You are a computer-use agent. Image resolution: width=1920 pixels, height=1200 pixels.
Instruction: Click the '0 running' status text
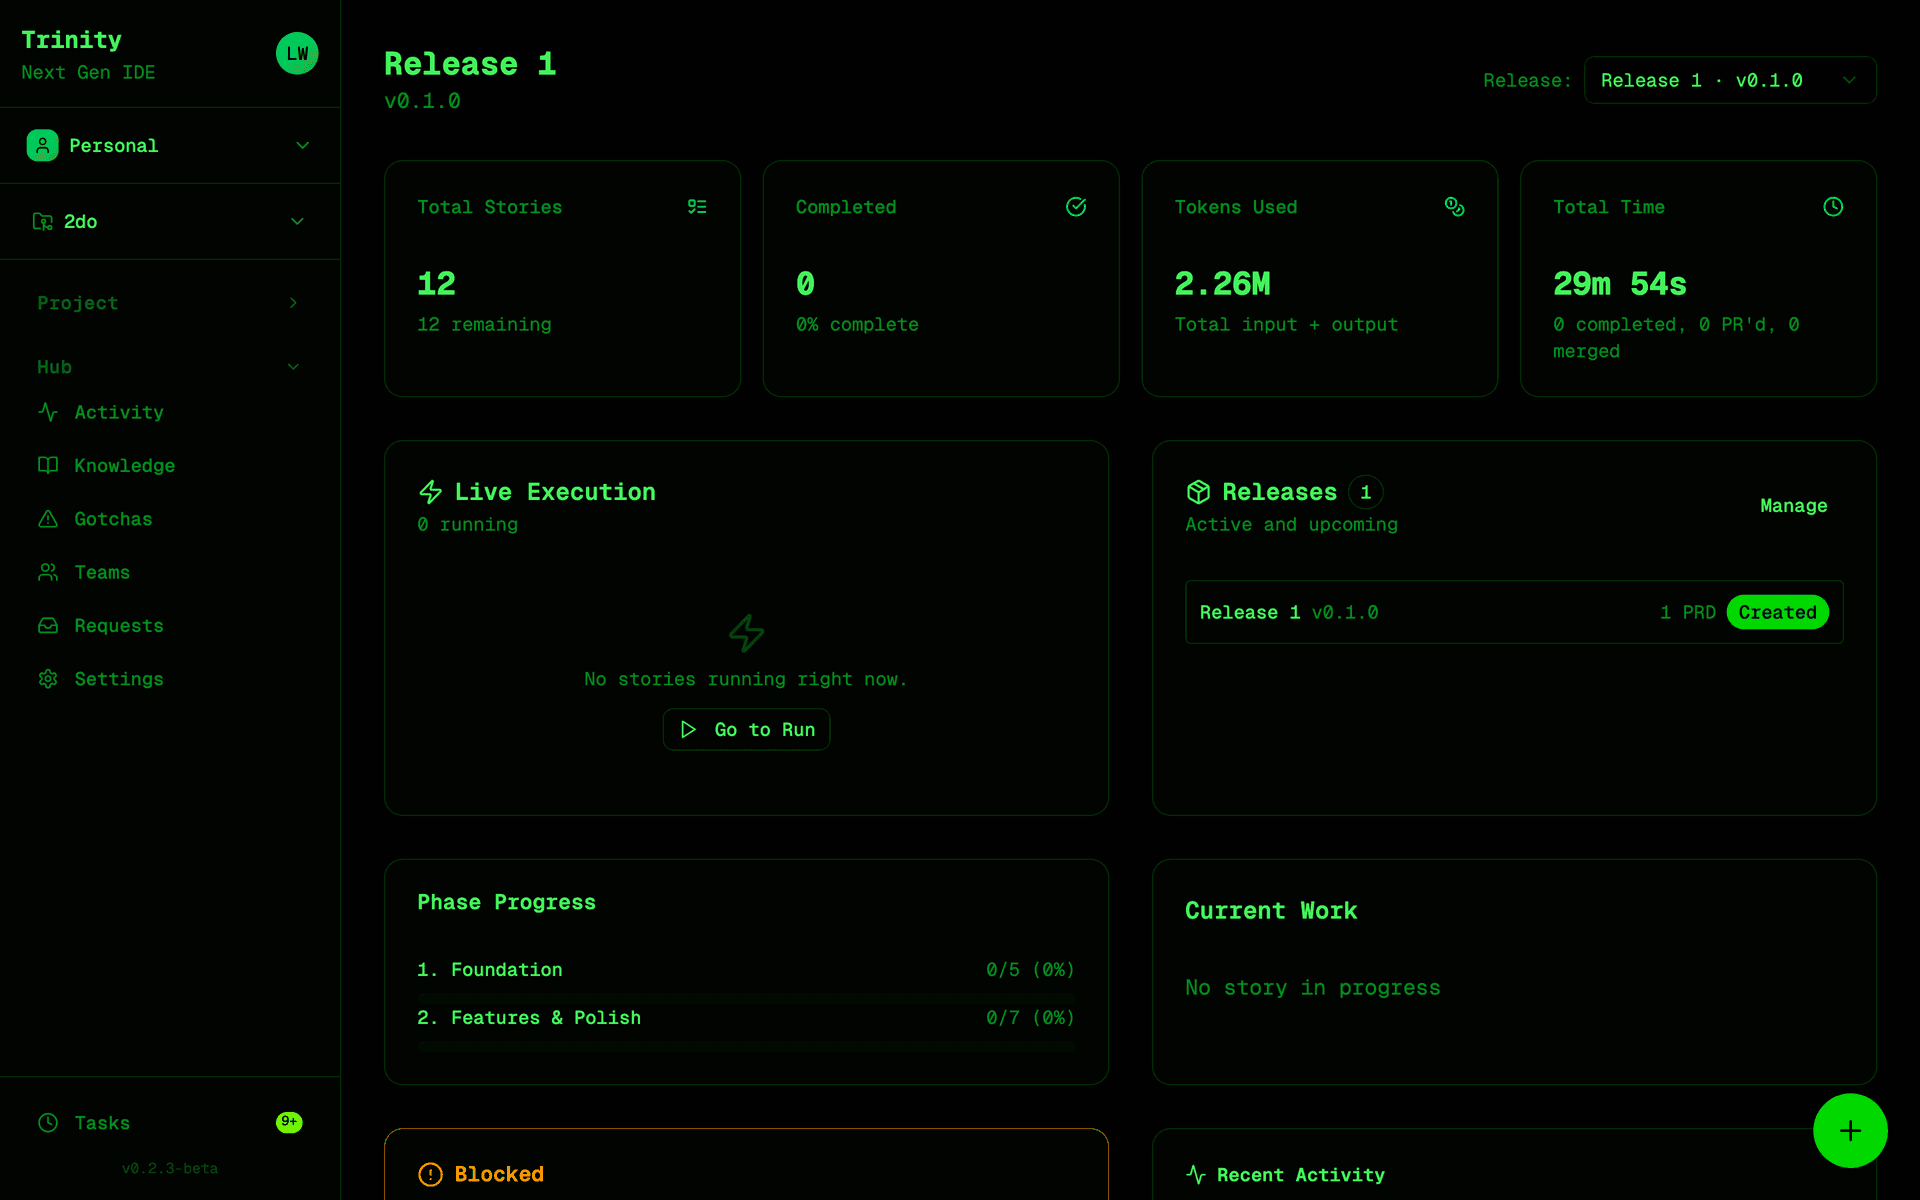coord(468,525)
